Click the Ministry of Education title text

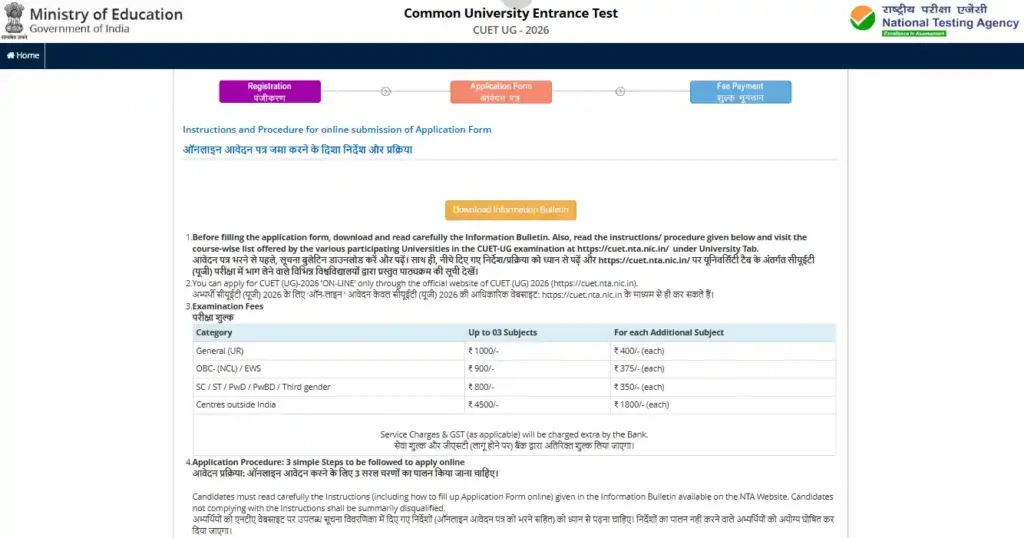coord(106,14)
